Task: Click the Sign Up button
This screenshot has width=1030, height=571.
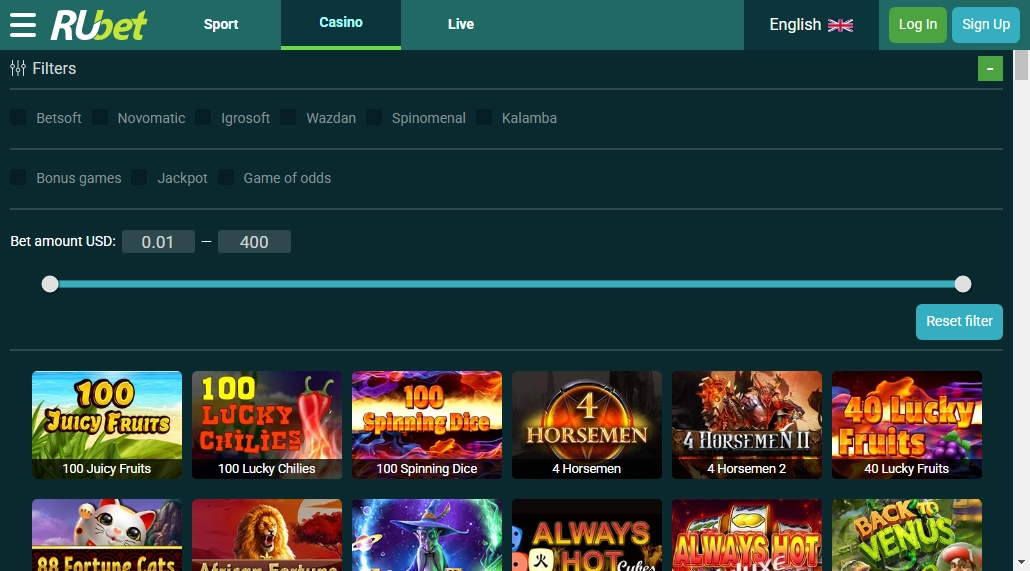Action: click(x=985, y=25)
